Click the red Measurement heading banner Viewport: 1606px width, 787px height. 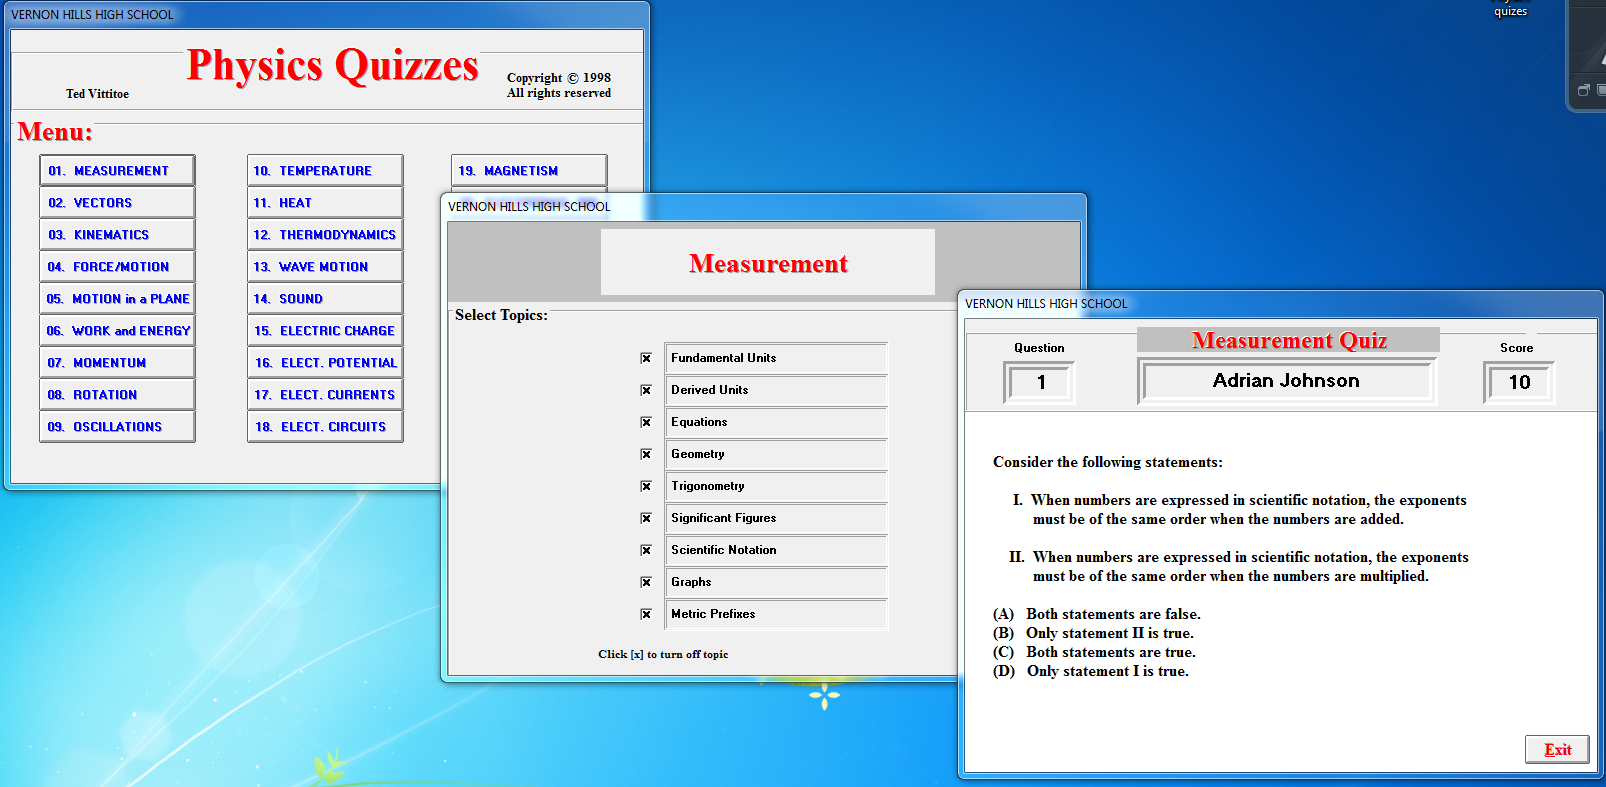click(768, 263)
